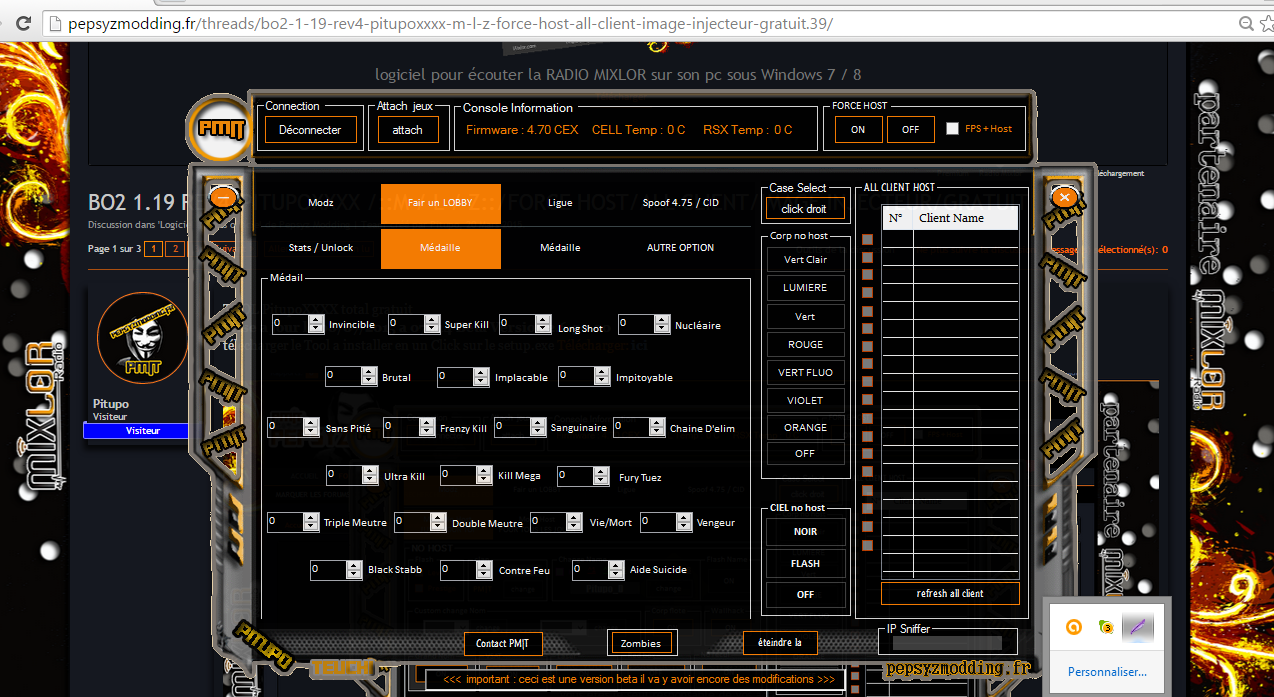Tick the topmost checkbox beside the client list

[x=867, y=240]
